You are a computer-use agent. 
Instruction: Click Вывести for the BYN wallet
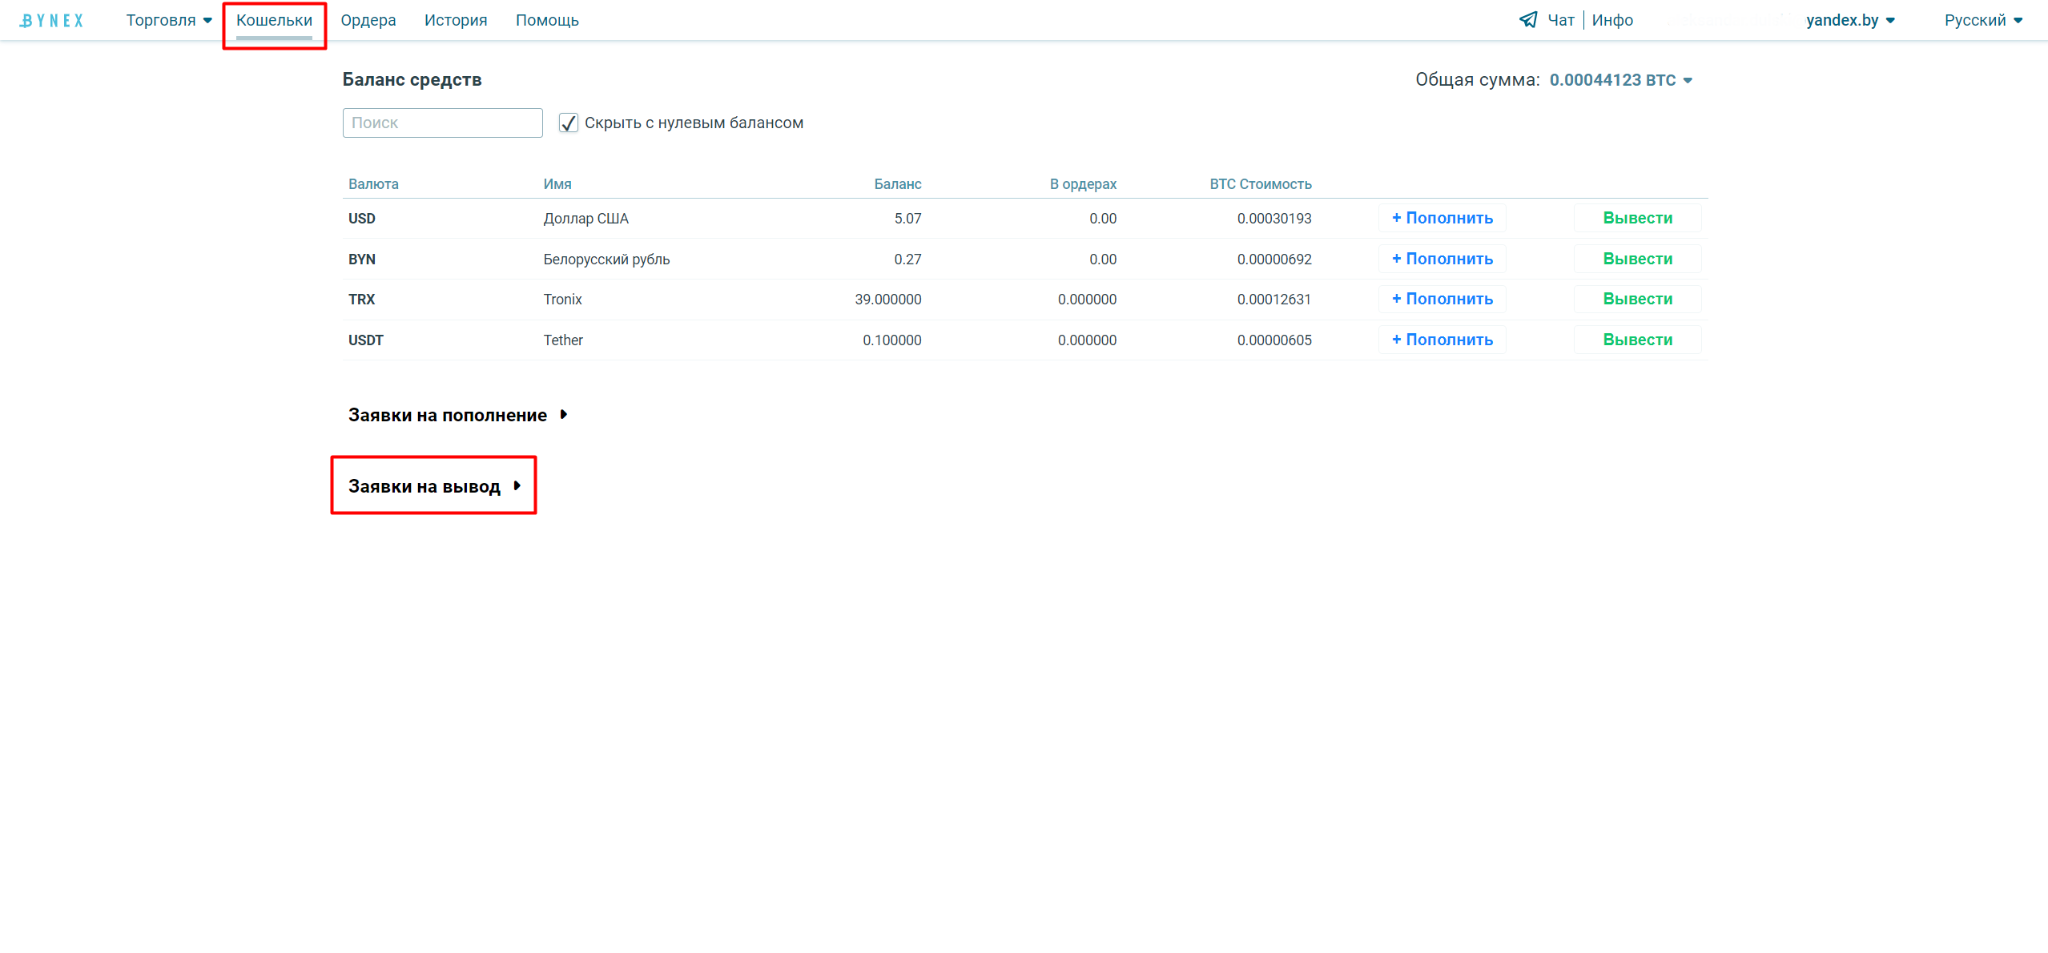1637,259
